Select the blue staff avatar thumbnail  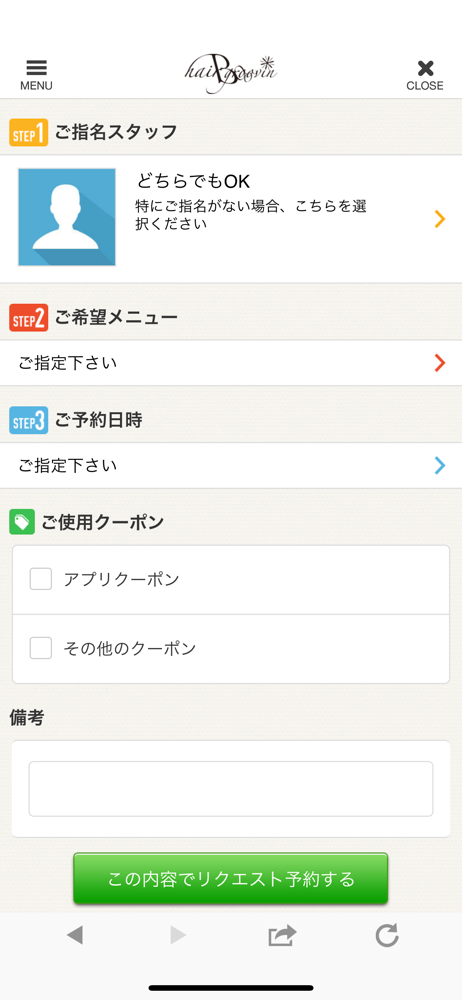(x=67, y=217)
